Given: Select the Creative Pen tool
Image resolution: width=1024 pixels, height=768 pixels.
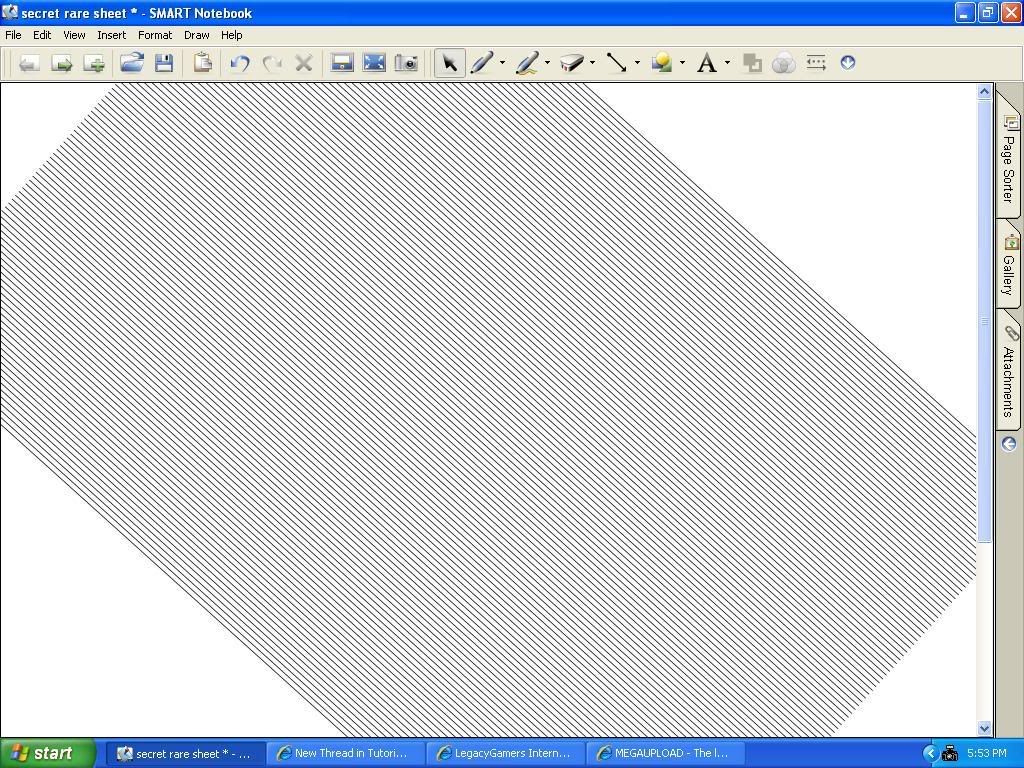Looking at the screenshot, I should point(527,62).
